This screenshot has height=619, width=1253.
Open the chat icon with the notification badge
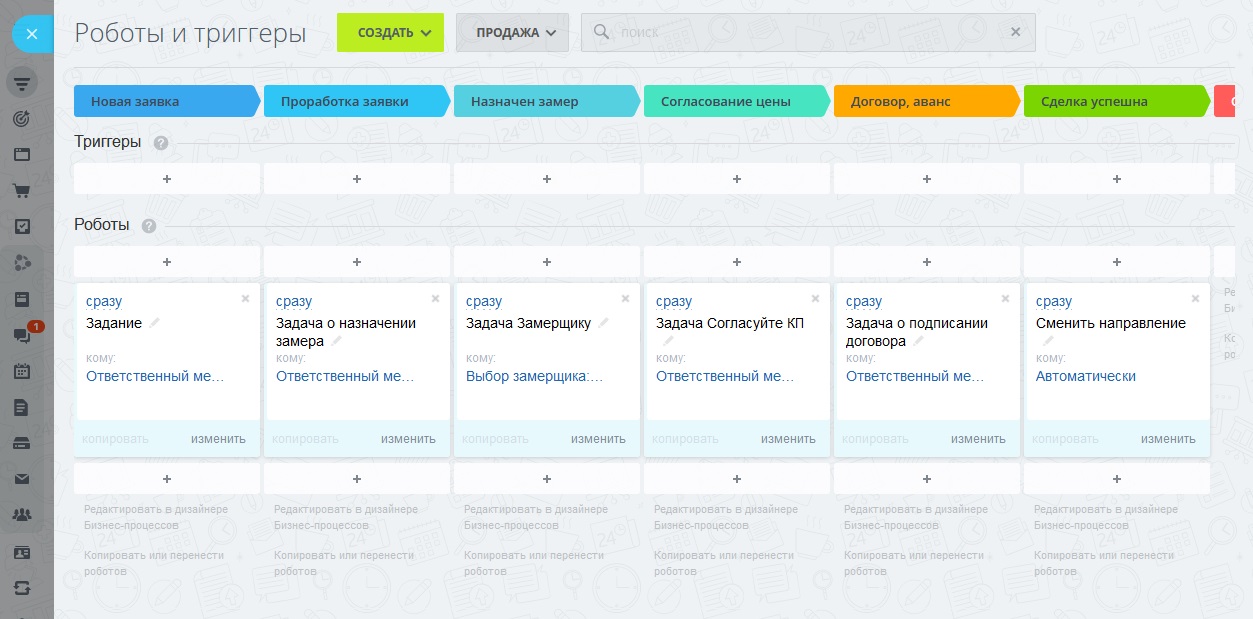point(21,335)
